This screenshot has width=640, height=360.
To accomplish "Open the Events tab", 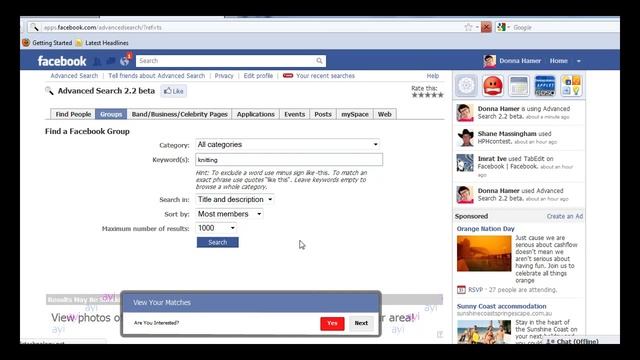I will [294, 114].
